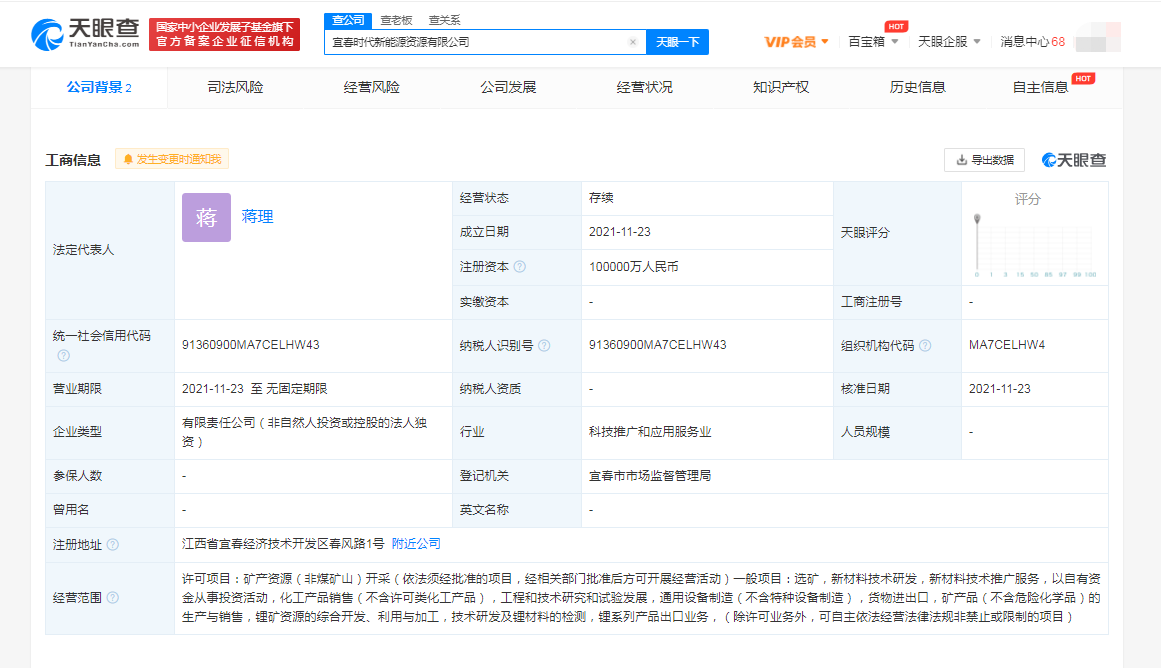This screenshot has height=668, width=1161.
Task: Switch to the 自主信息 tab
Action: click(1040, 87)
